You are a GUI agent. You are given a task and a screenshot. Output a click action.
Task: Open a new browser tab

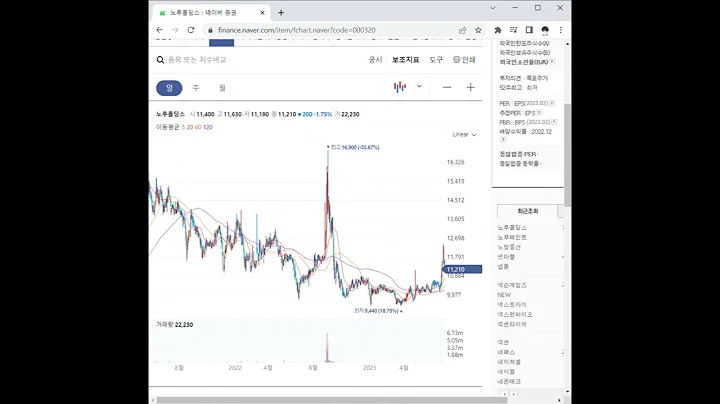281,13
